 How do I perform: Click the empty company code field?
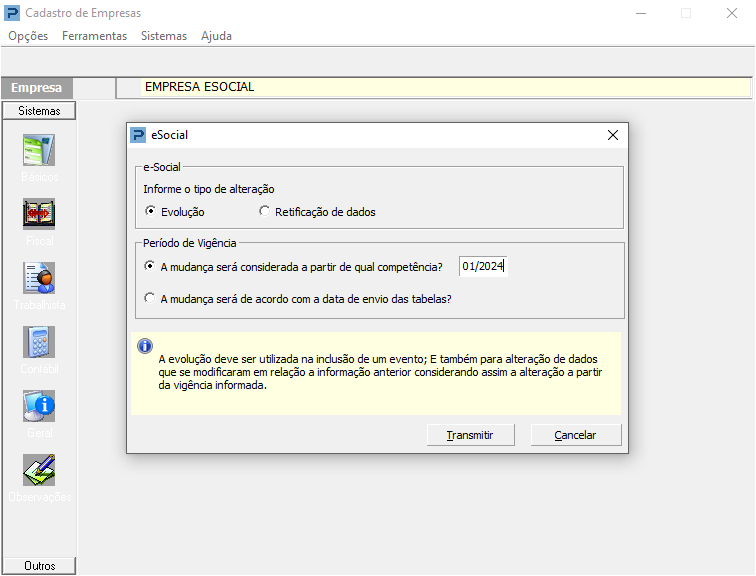click(94, 88)
